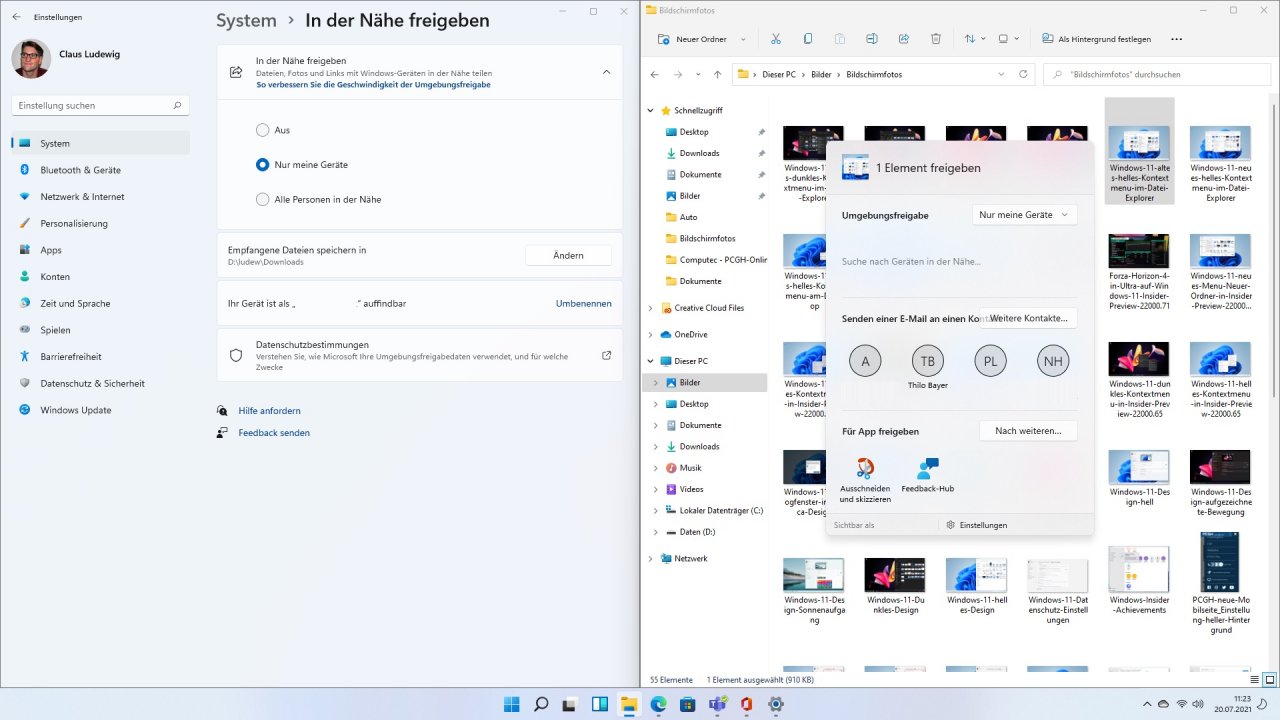Click Weitere Kontakte button in share dialog
This screenshot has height=720, width=1280.
[x=1028, y=318]
